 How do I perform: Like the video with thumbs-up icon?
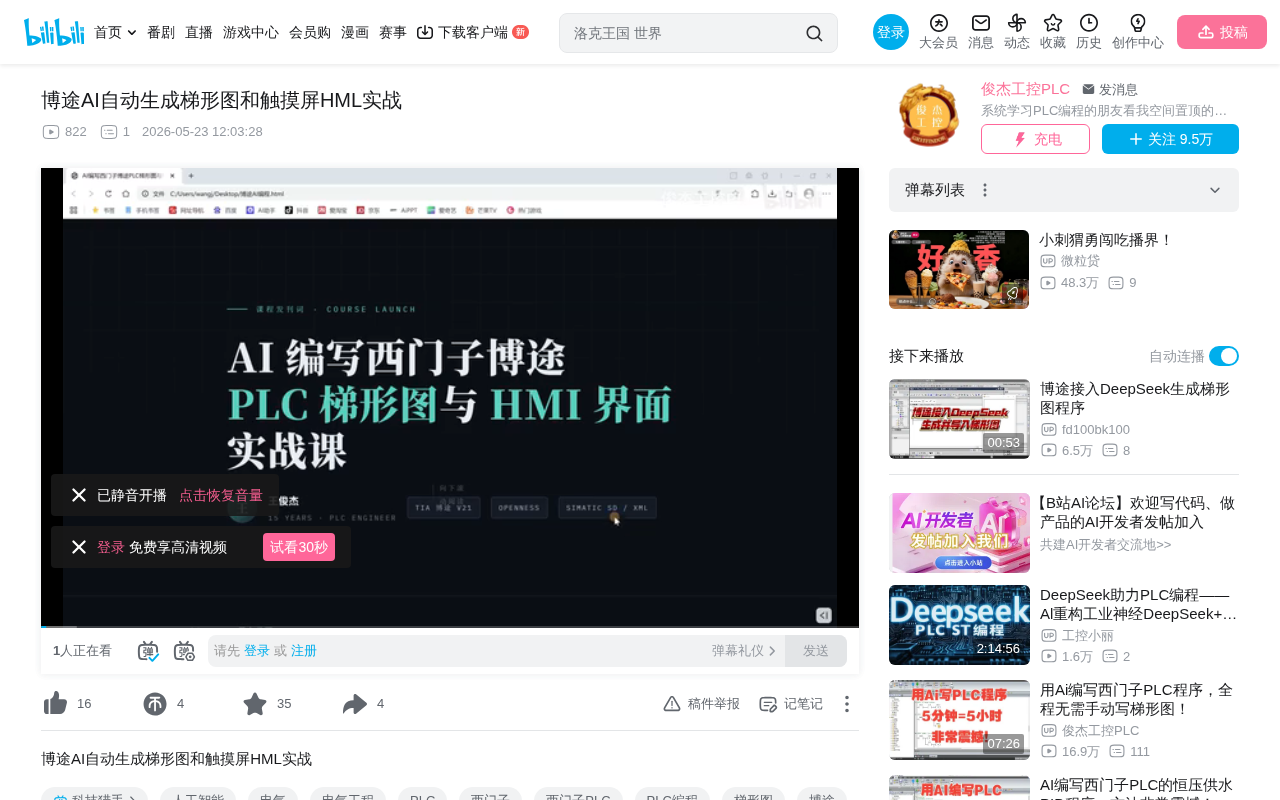click(55, 704)
